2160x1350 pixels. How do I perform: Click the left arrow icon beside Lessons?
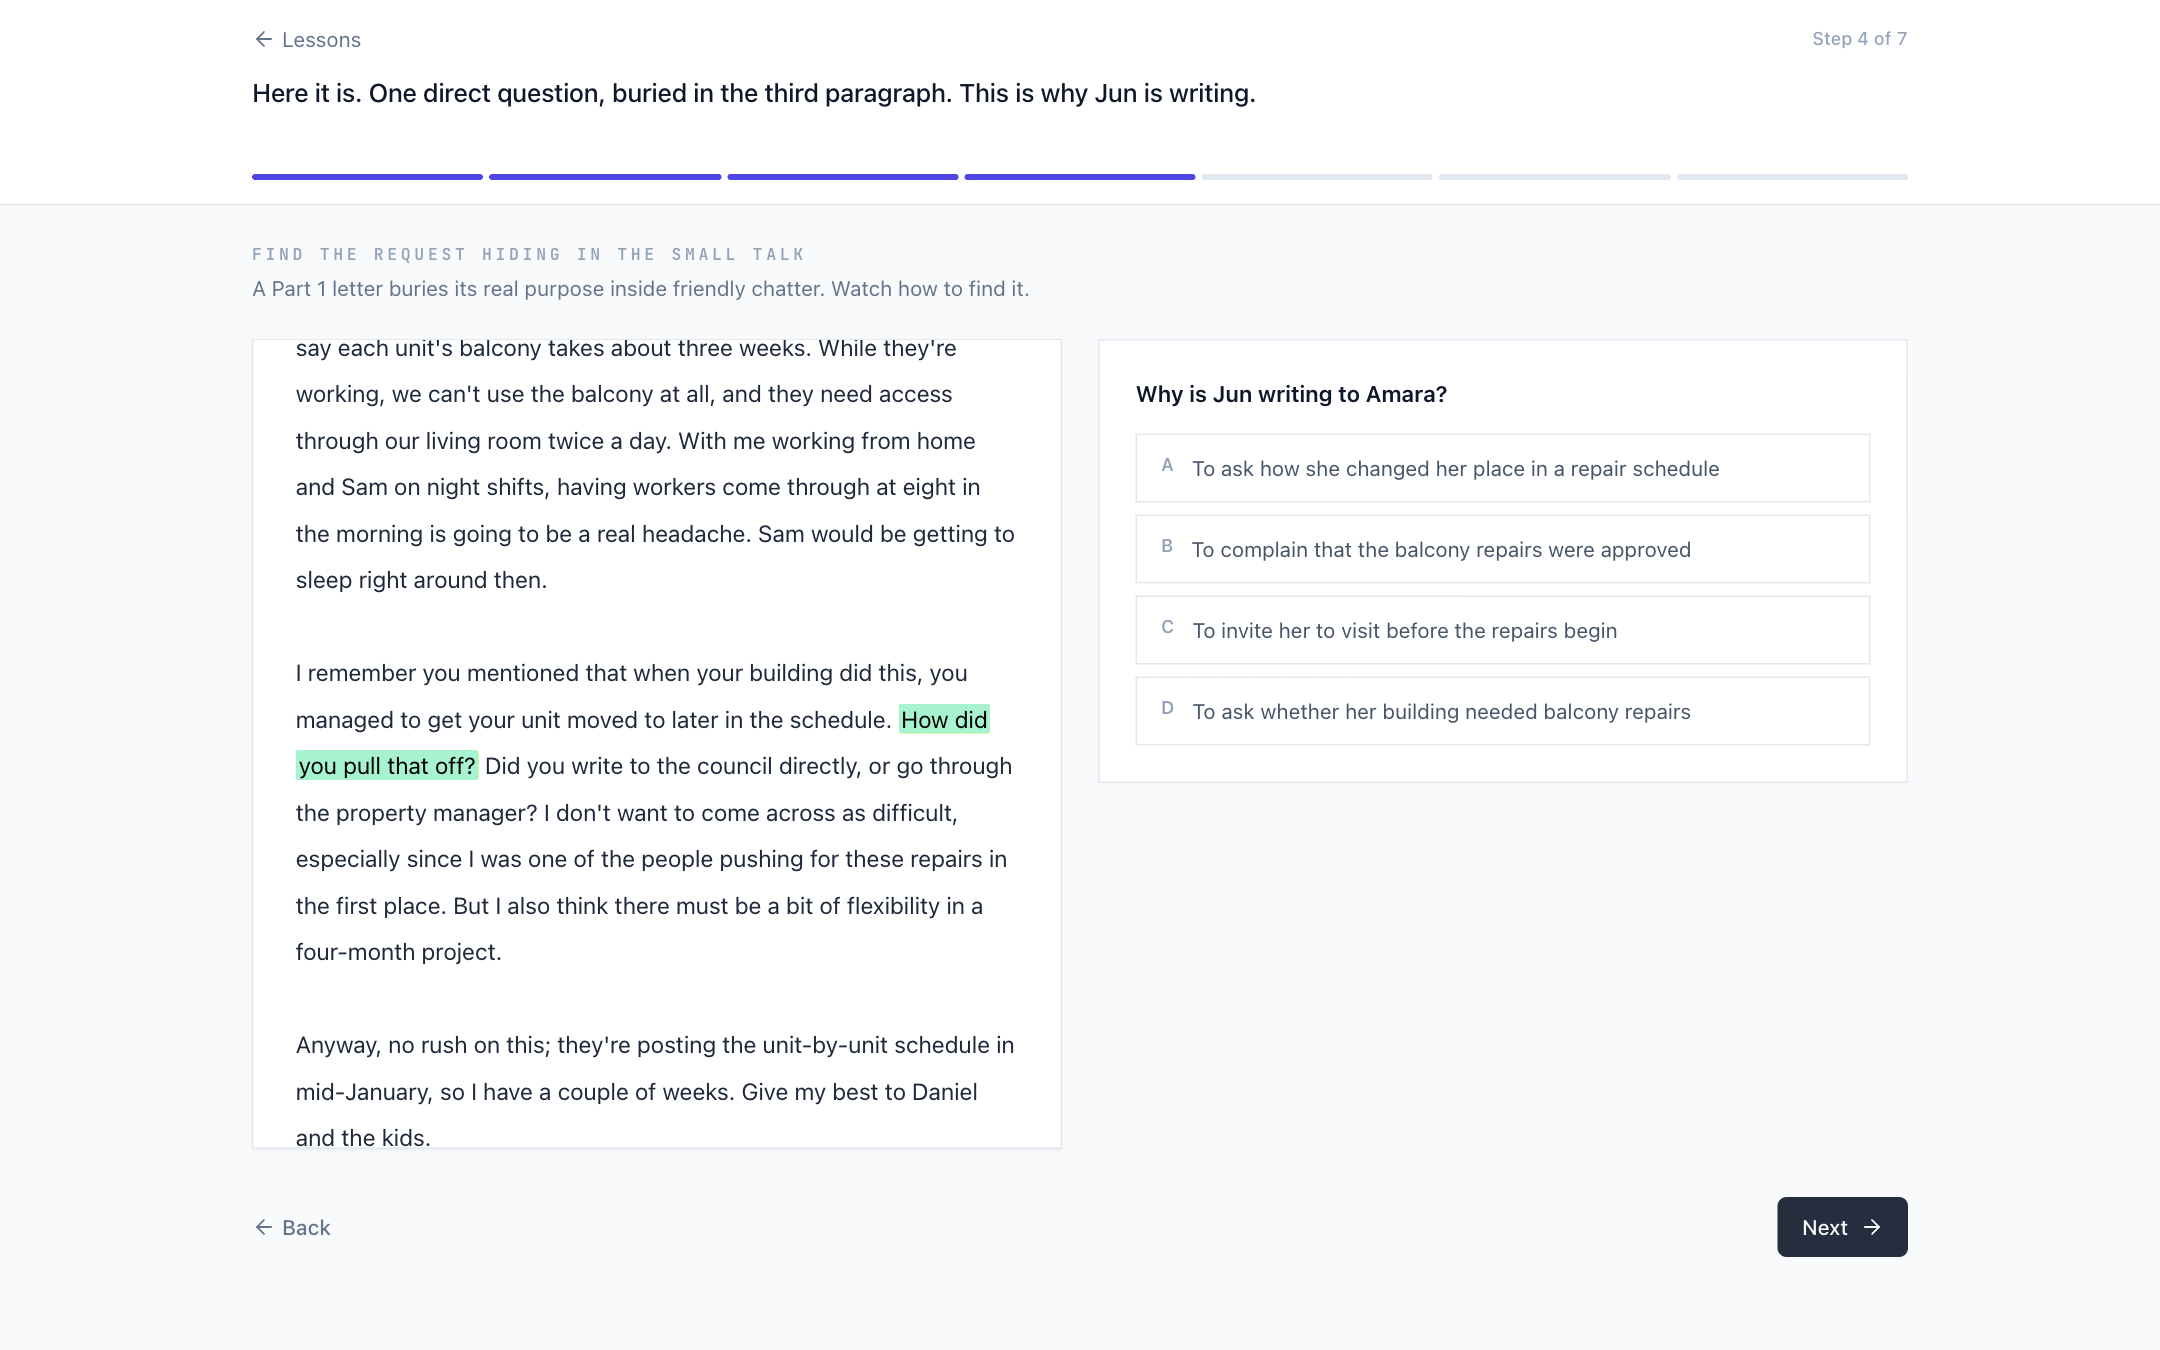pyautogui.click(x=264, y=39)
